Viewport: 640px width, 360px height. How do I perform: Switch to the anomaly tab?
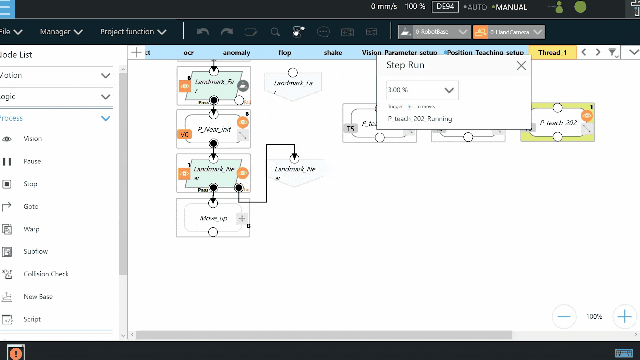click(x=236, y=53)
